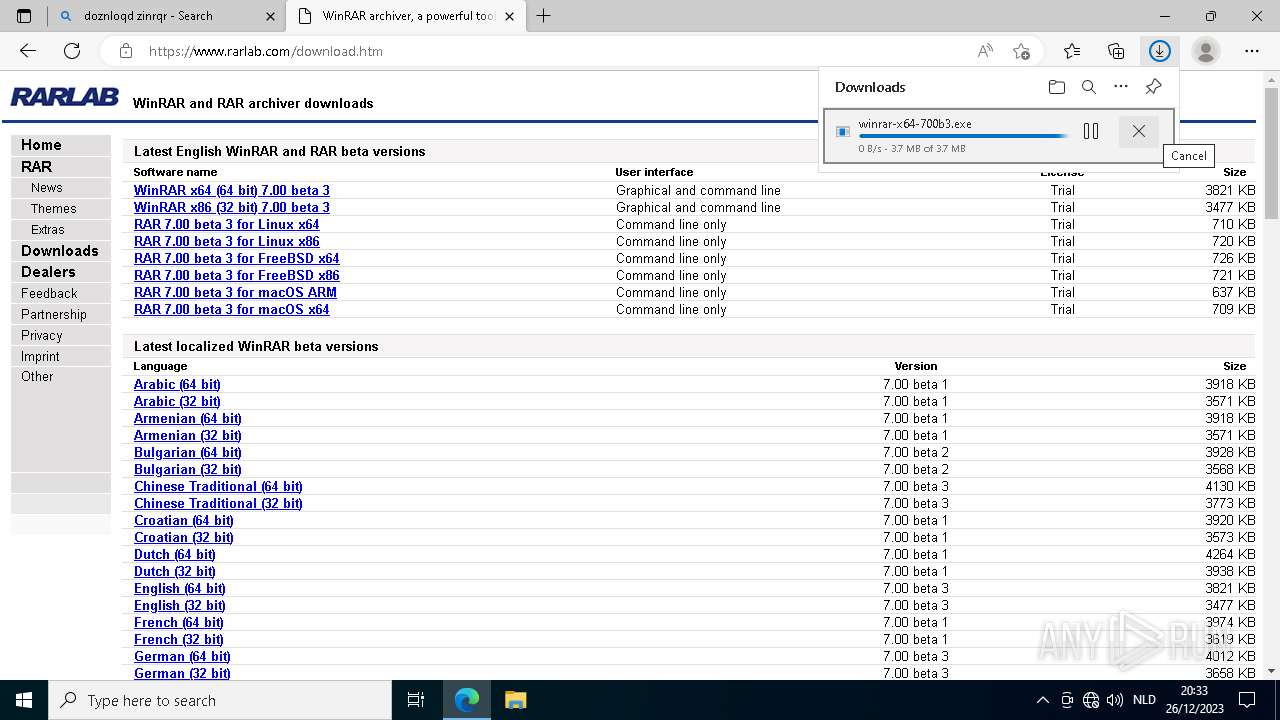Image resolution: width=1280 pixels, height=720 pixels.
Task: Open Downloads sidebar item
Action: (60, 251)
